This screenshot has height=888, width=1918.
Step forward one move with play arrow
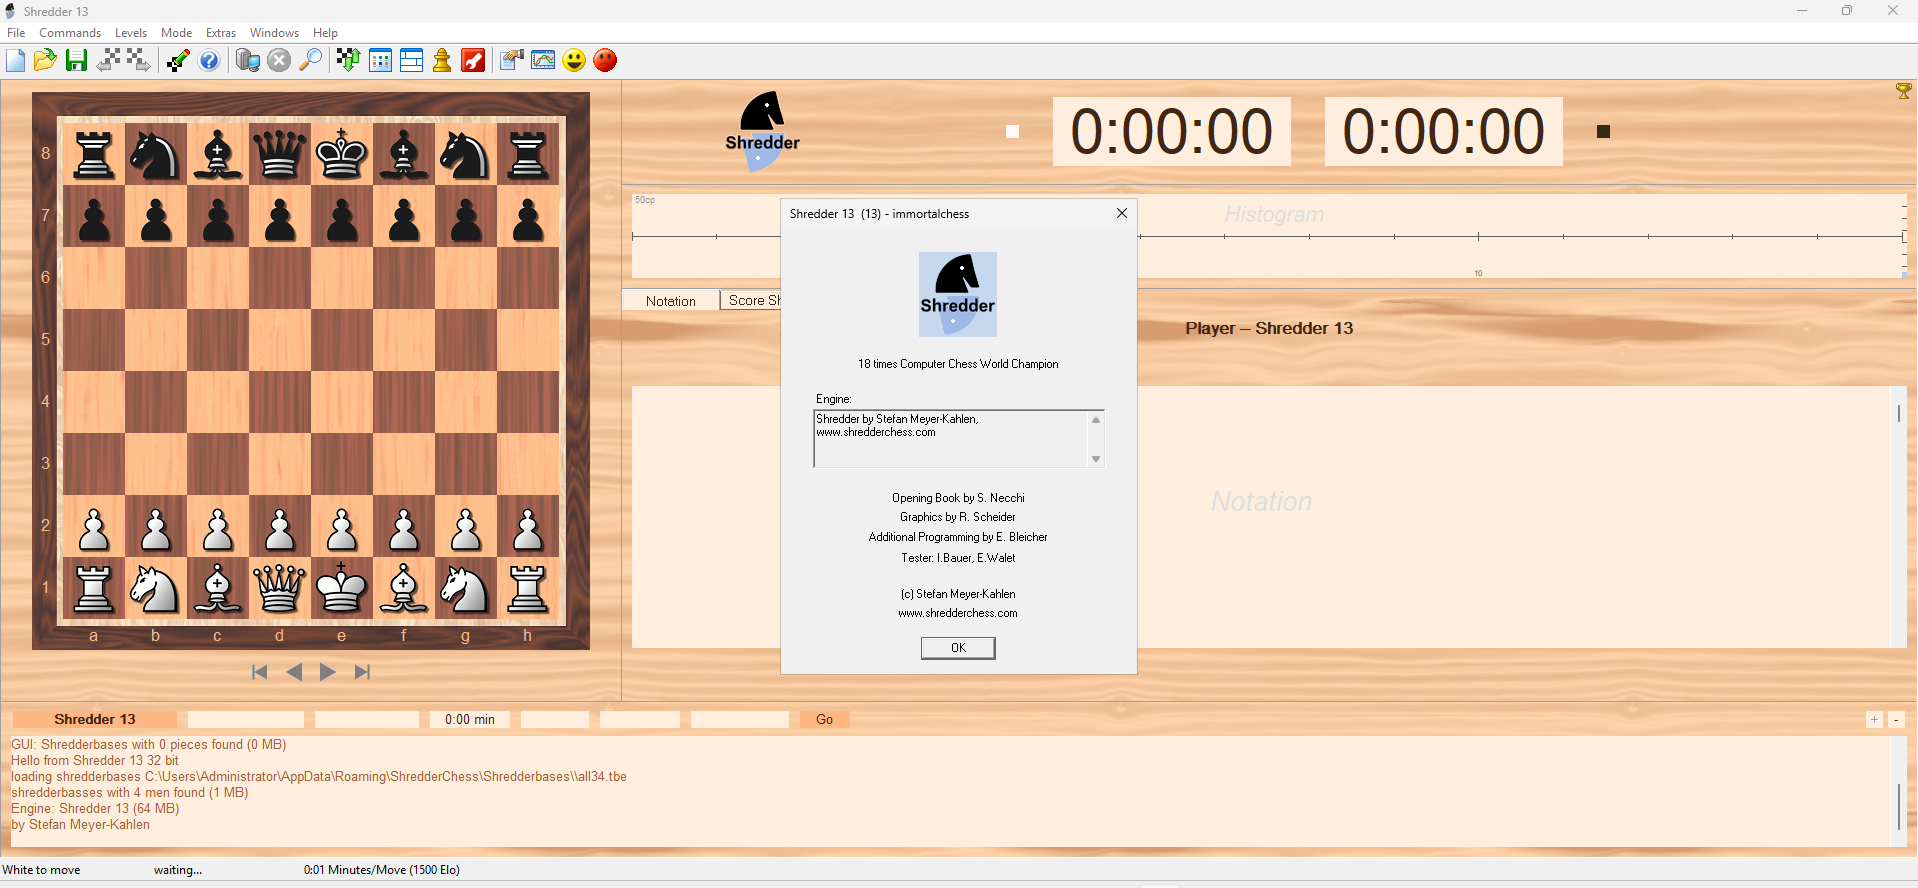click(327, 672)
